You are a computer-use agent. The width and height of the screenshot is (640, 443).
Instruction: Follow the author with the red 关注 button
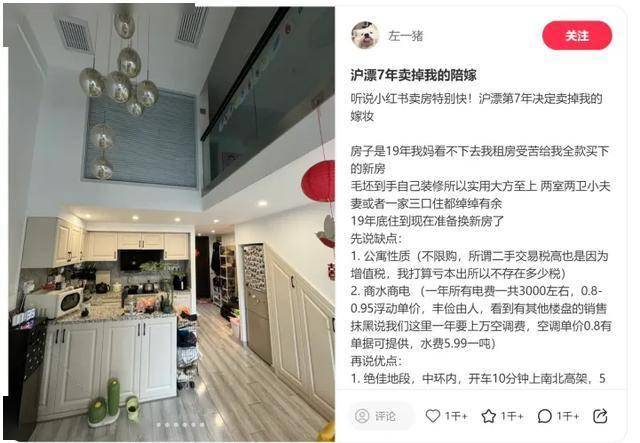pos(577,36)
